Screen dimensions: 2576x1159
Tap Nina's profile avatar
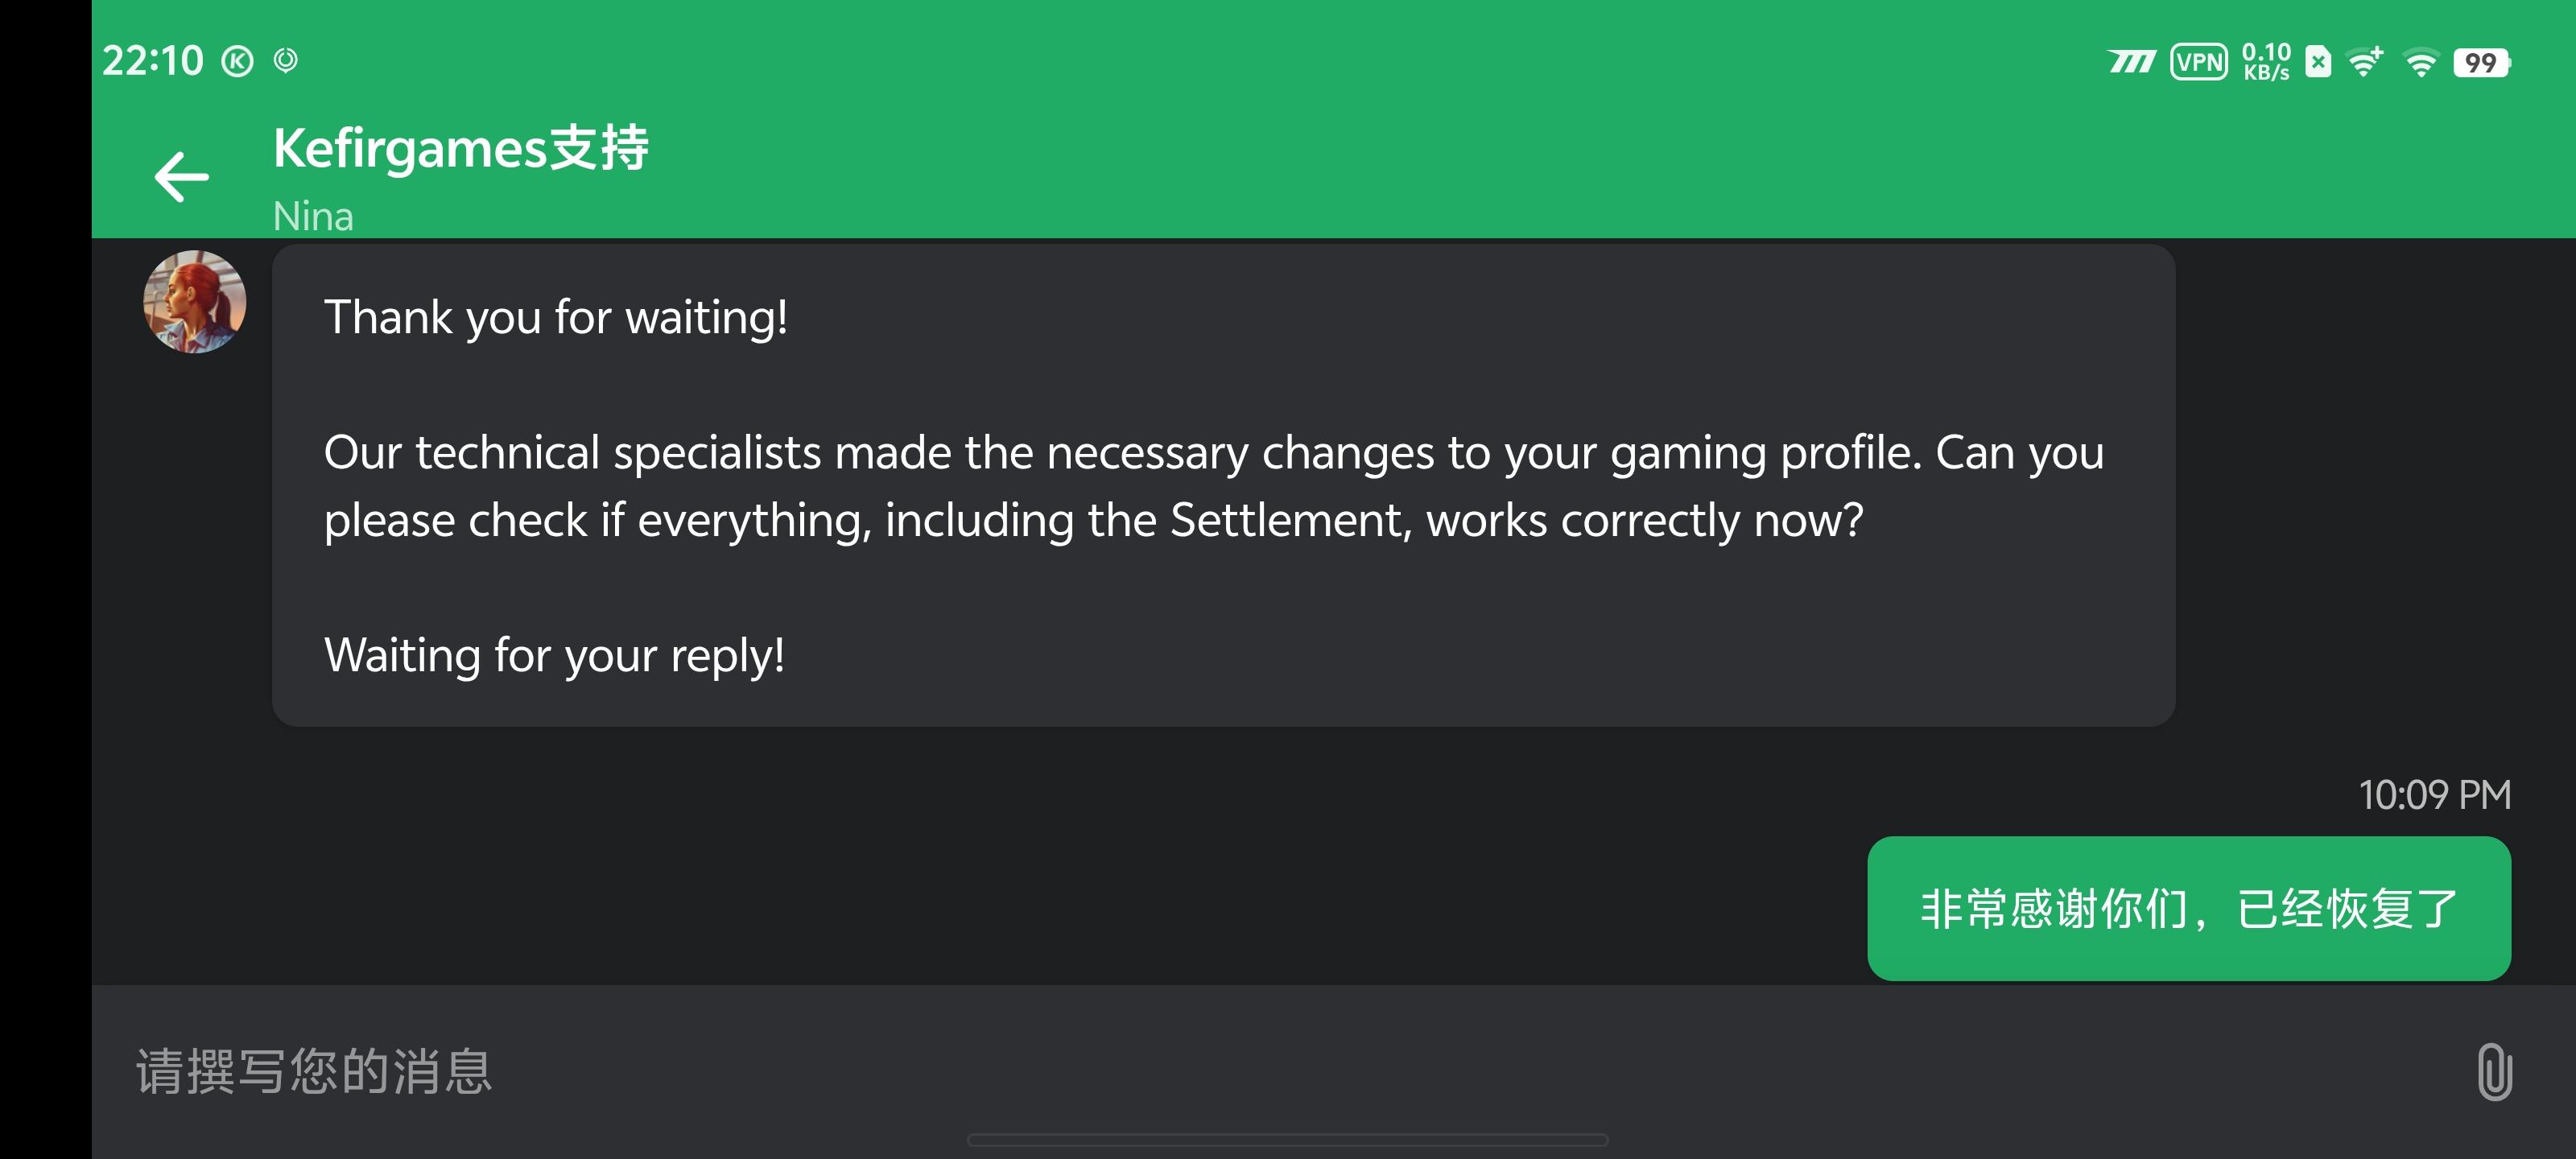tap(195, 302)
